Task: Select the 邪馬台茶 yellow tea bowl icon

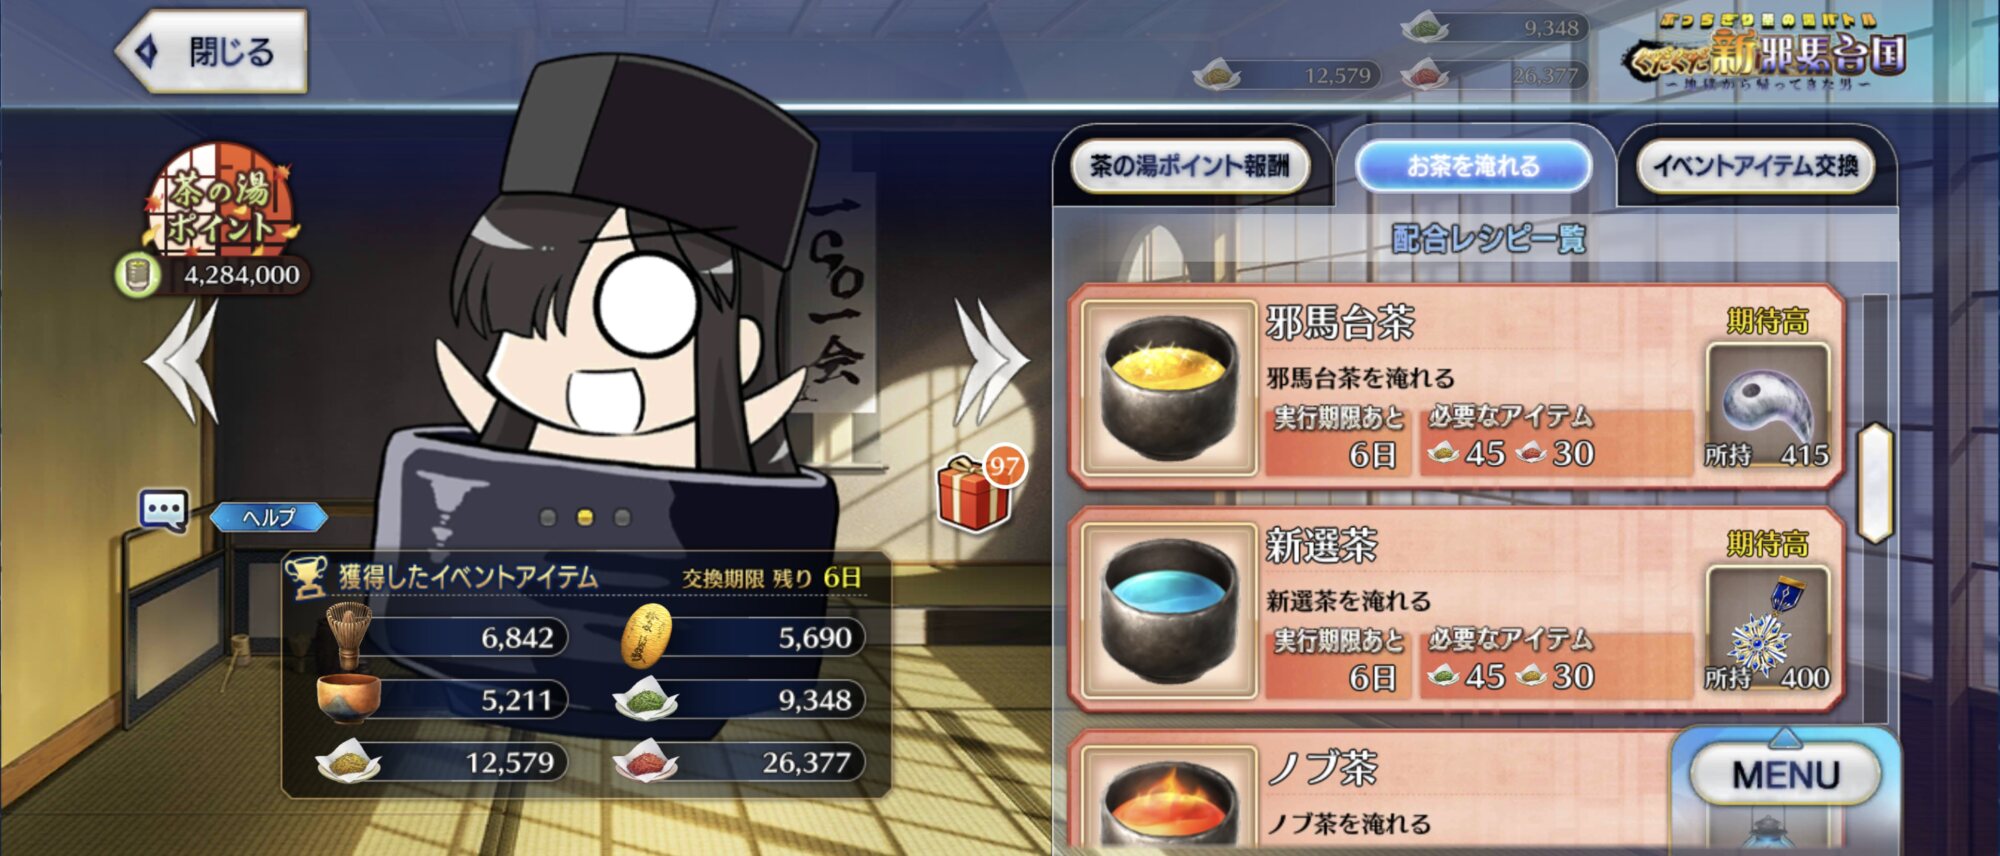Action: coord(1169,387)
